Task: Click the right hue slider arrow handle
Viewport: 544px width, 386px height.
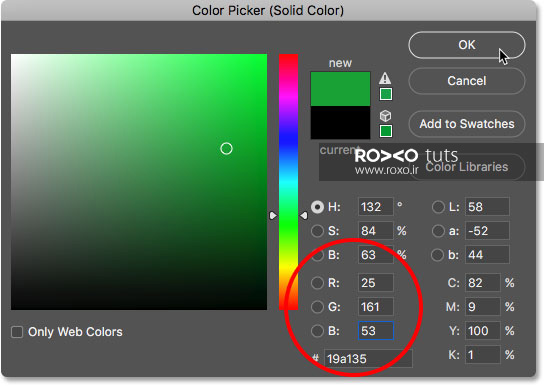Action: pos(304,215)
